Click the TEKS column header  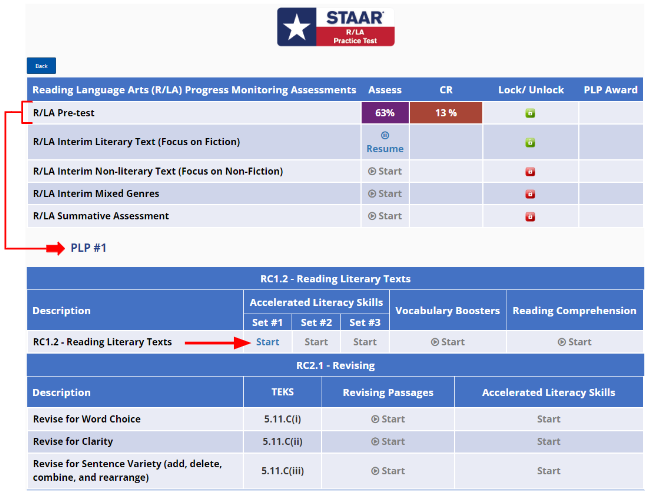click(283, 392)
